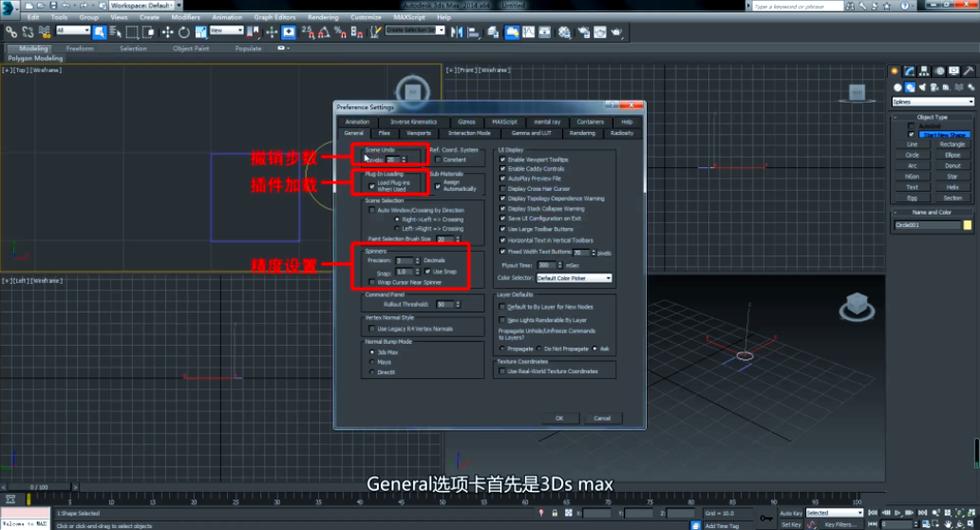This screenshot has height=530, width=980.
Task: Click the Select and Link chain icon
Action: (11, 32)
